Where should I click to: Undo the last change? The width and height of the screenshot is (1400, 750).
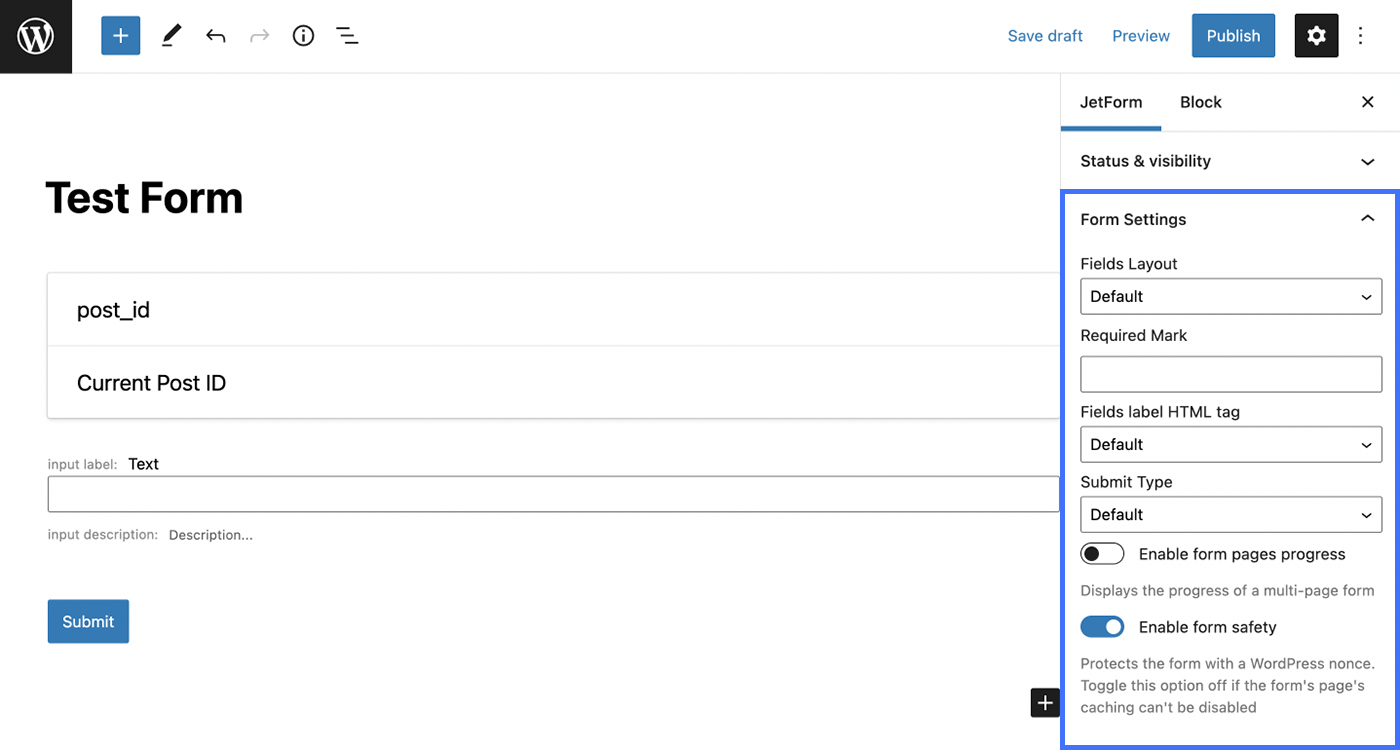coord(215,35)
